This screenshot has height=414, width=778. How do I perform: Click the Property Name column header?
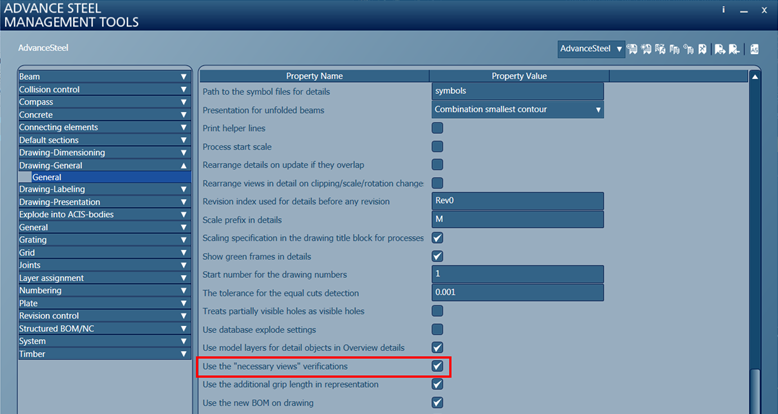[314, 76]
